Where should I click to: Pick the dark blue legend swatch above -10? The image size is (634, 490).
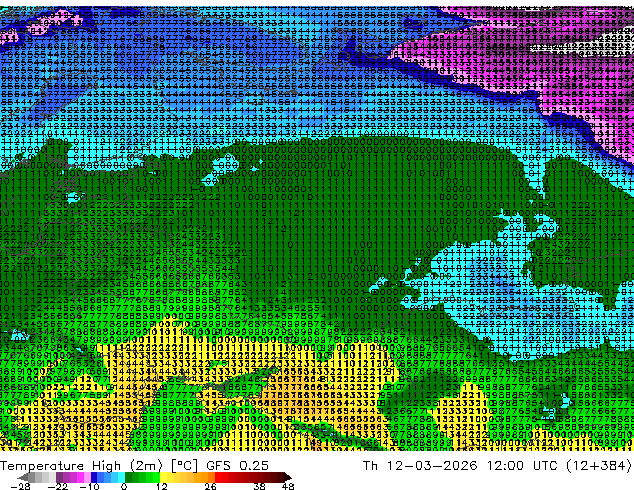tap(94, 477)
